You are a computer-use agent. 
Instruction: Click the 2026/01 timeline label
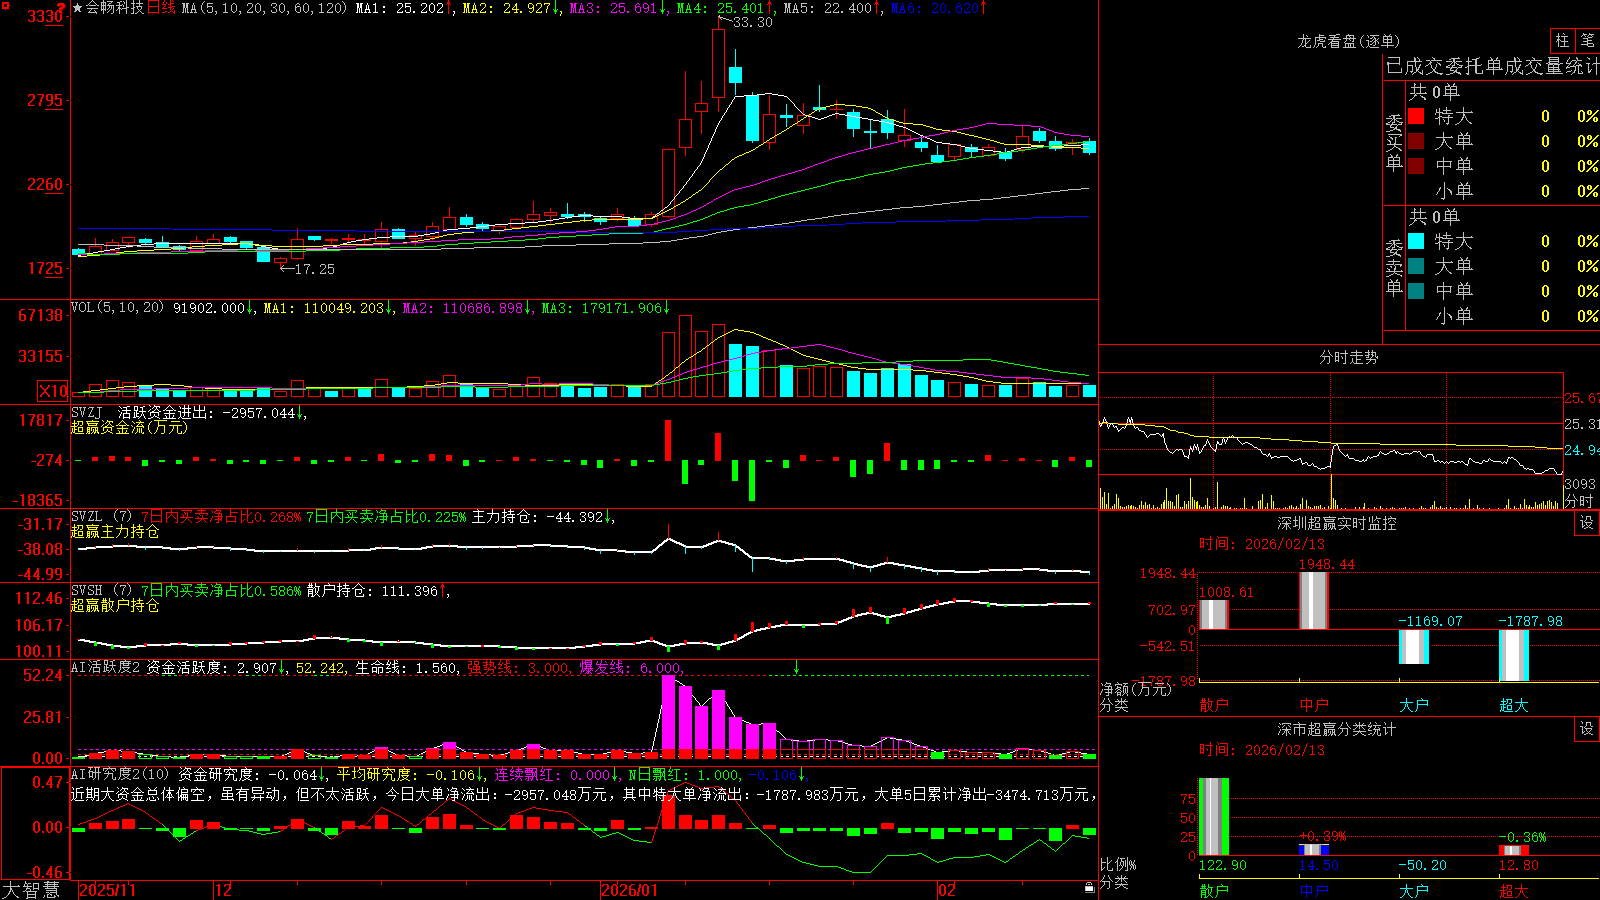(x=629, y=890)
